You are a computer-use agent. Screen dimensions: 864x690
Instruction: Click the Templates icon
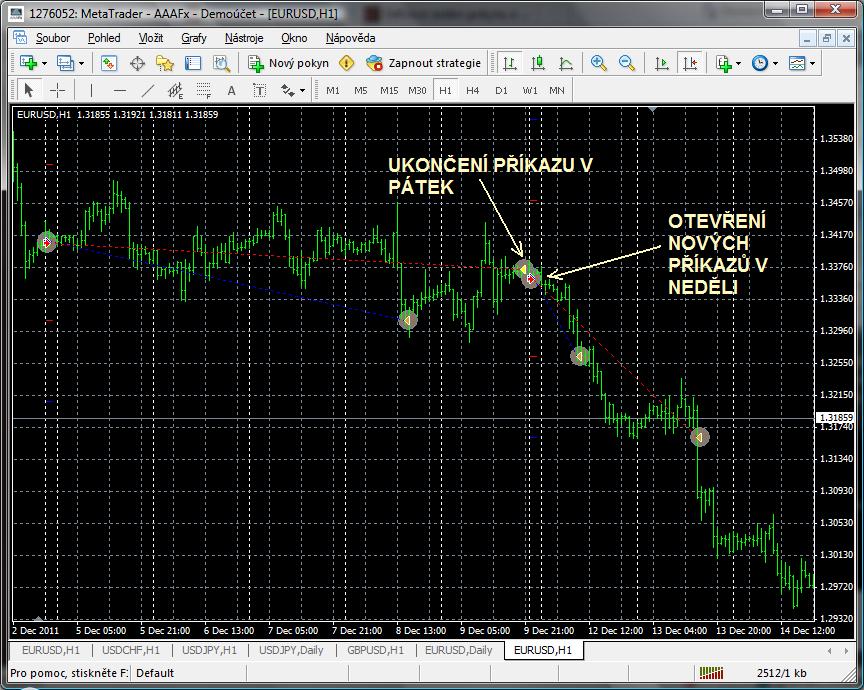(x=797, y=63)
